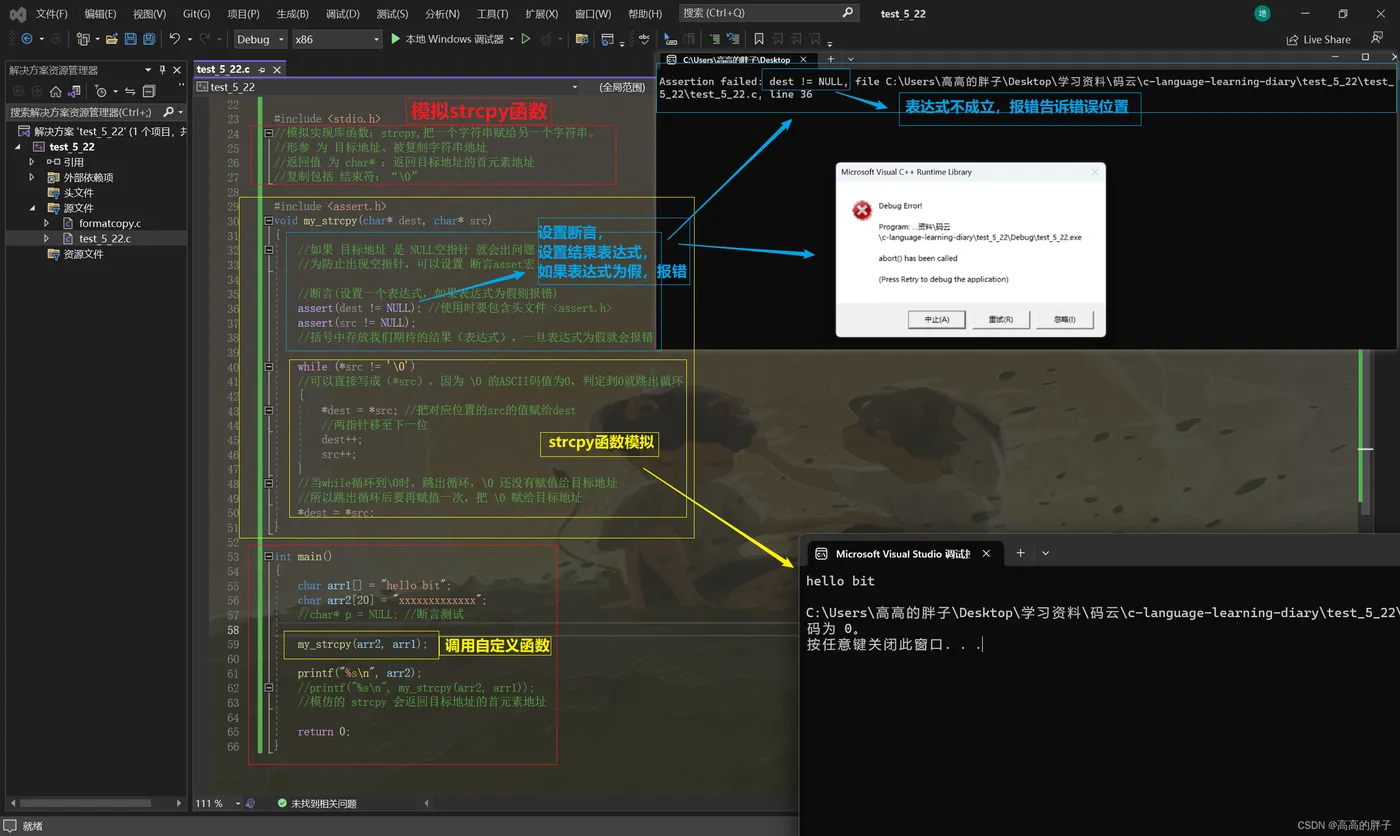1400x836 pixels.
Task: Click the abc spell-check icon in toolbar
Action: [x=644, y=39]
